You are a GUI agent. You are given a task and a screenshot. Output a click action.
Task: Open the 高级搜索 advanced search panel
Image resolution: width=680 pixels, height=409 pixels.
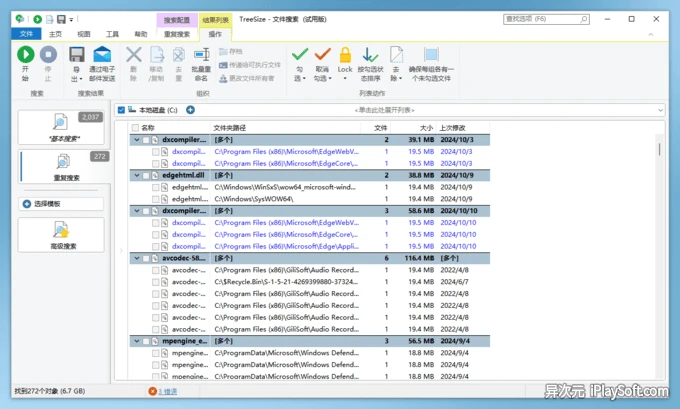coord(61,235)
